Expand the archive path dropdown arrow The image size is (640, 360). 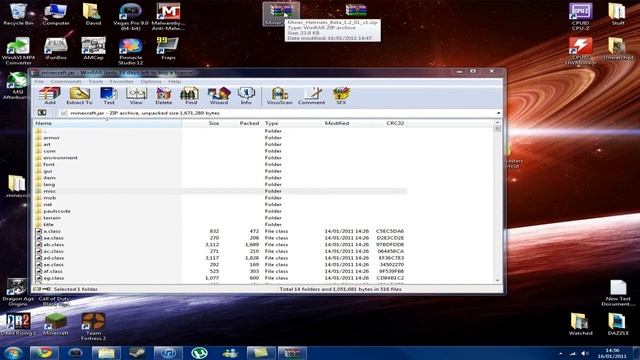point(498,113)
